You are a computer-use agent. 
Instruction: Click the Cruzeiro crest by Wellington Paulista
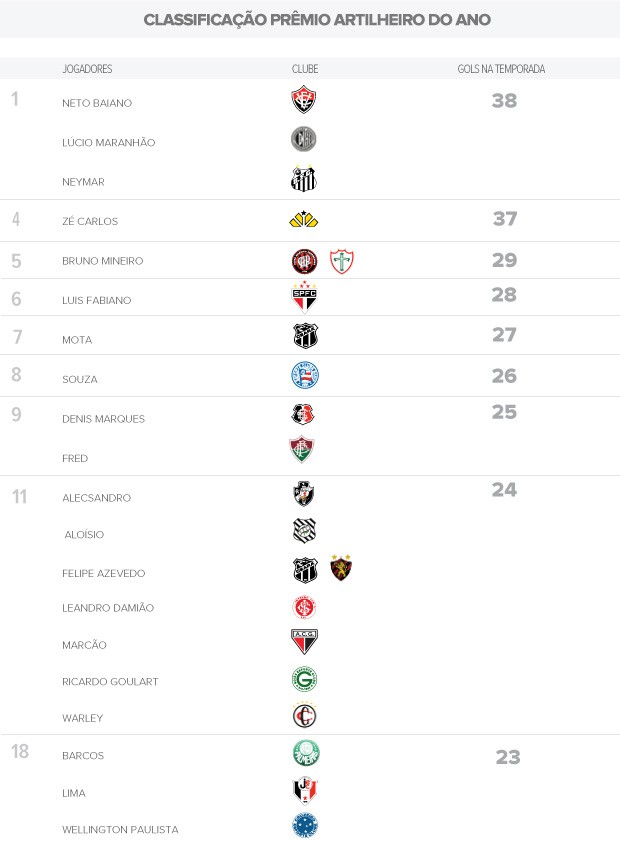click(x=305, y=826)
